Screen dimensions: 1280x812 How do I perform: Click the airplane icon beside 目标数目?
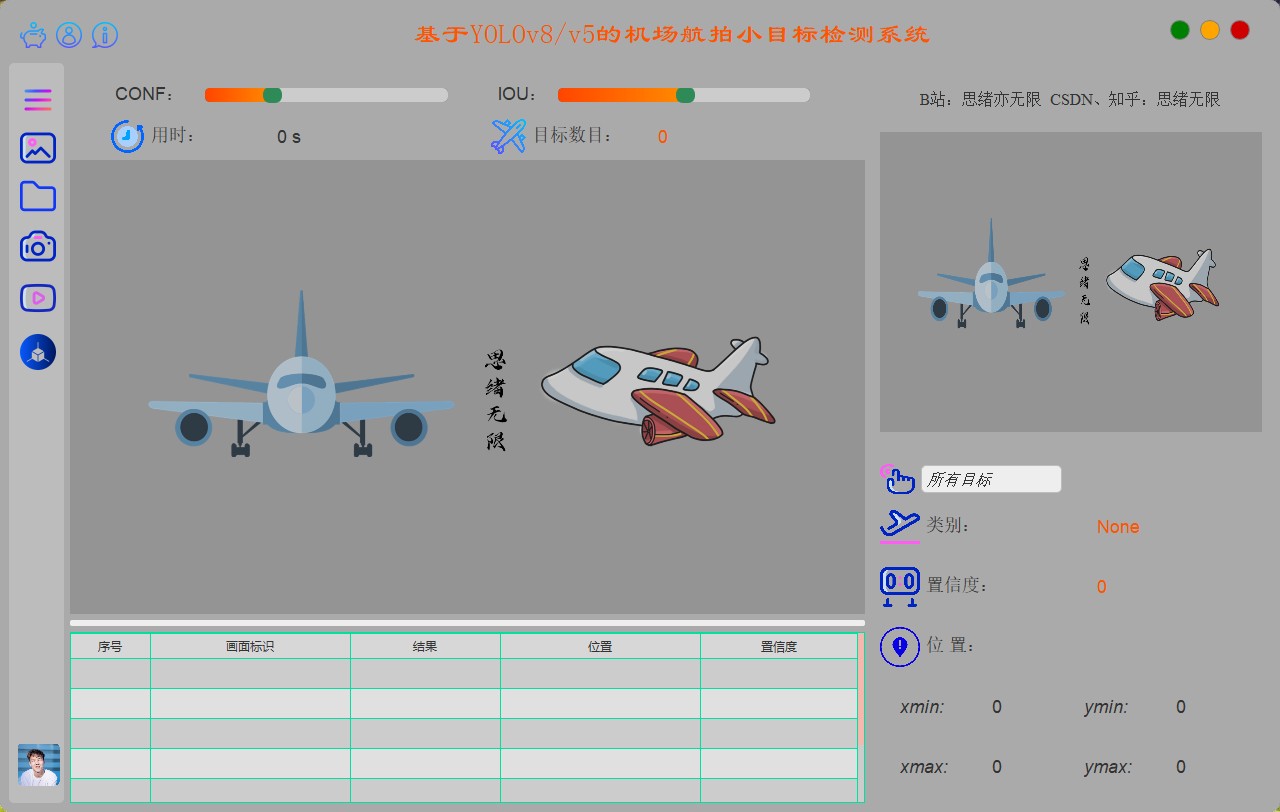[509, 136]
